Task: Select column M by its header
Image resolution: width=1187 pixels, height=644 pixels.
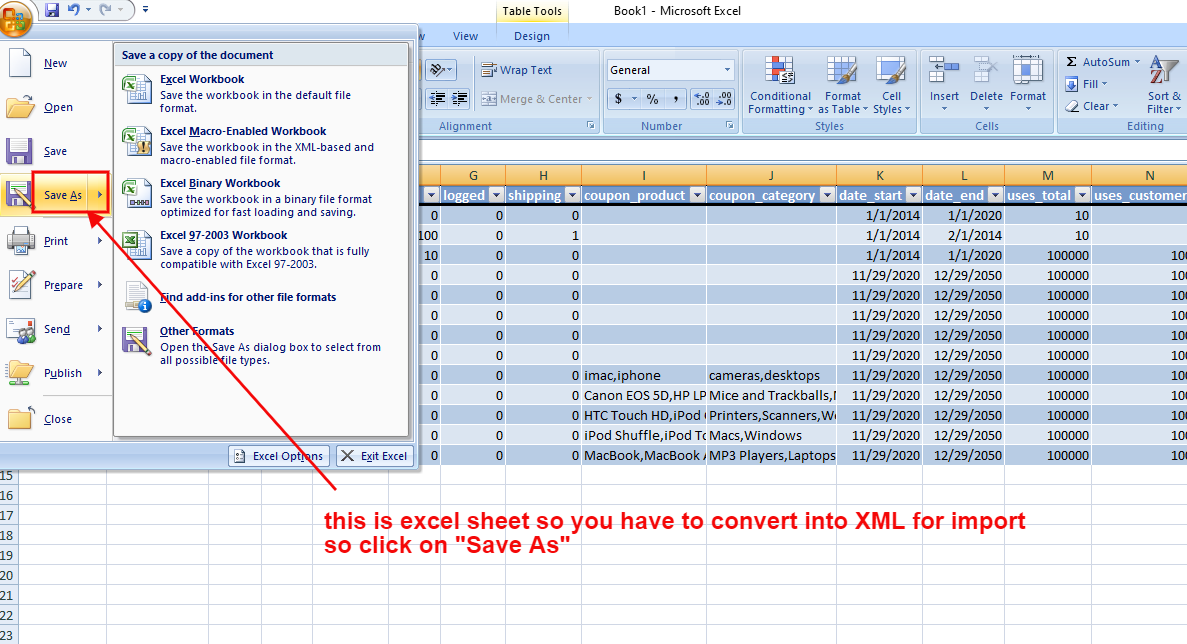Action: coord(1048,176)
